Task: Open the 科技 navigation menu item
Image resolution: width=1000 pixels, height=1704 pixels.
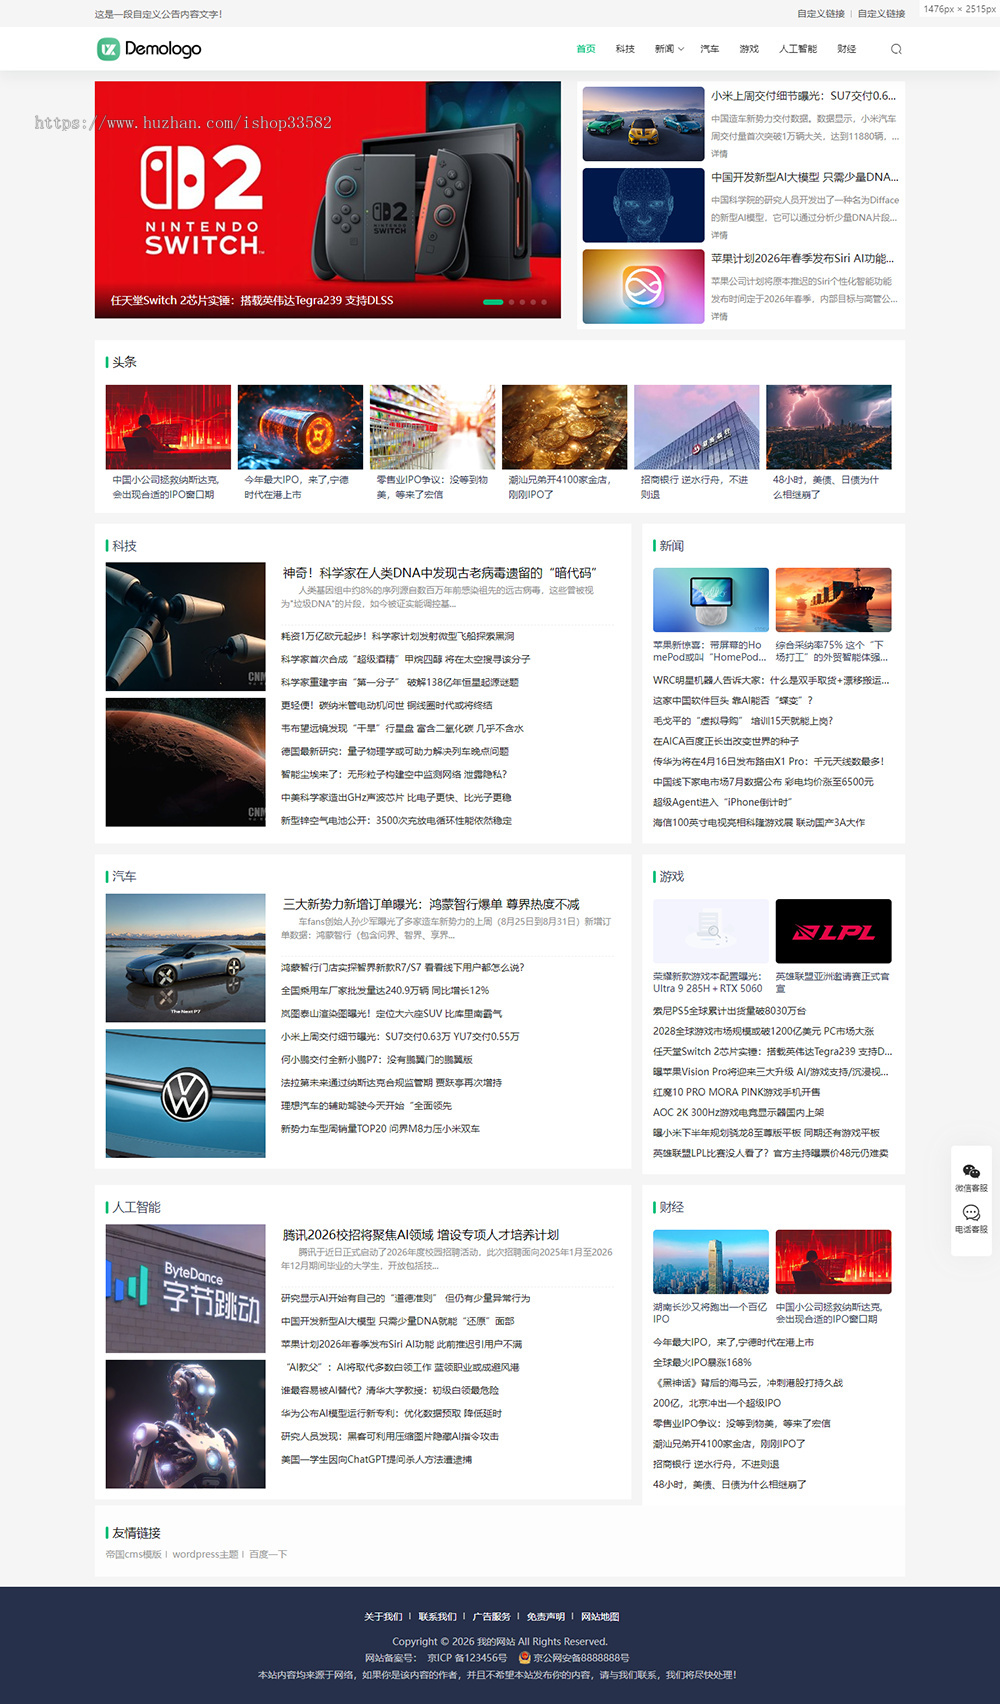Action: point(625,49)
